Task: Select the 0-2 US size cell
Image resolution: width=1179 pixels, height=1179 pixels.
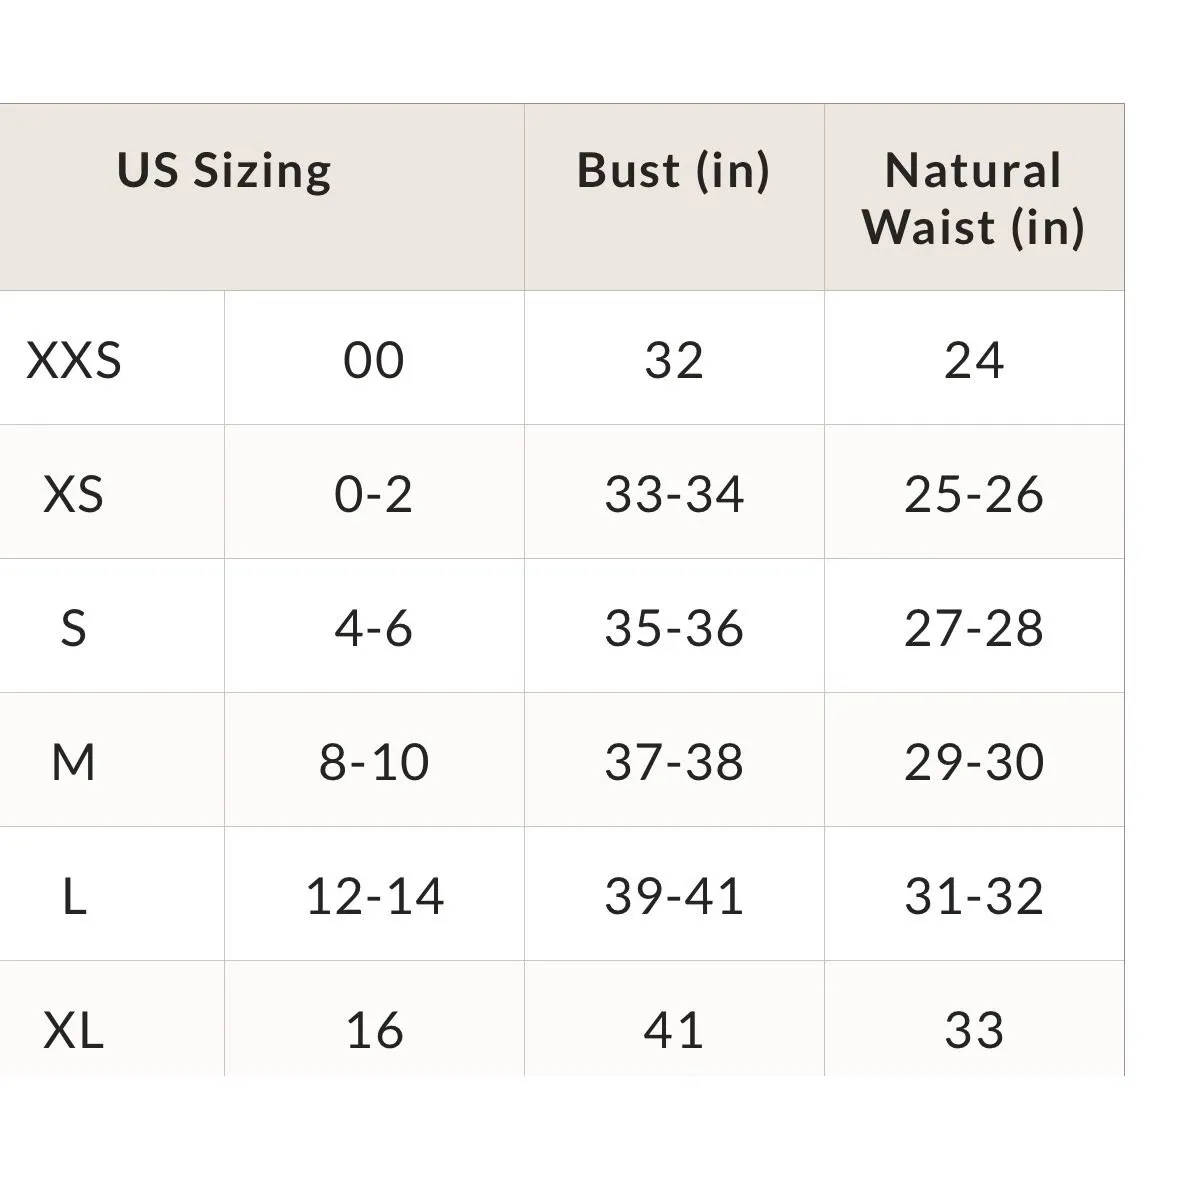Action: [374, 494]
